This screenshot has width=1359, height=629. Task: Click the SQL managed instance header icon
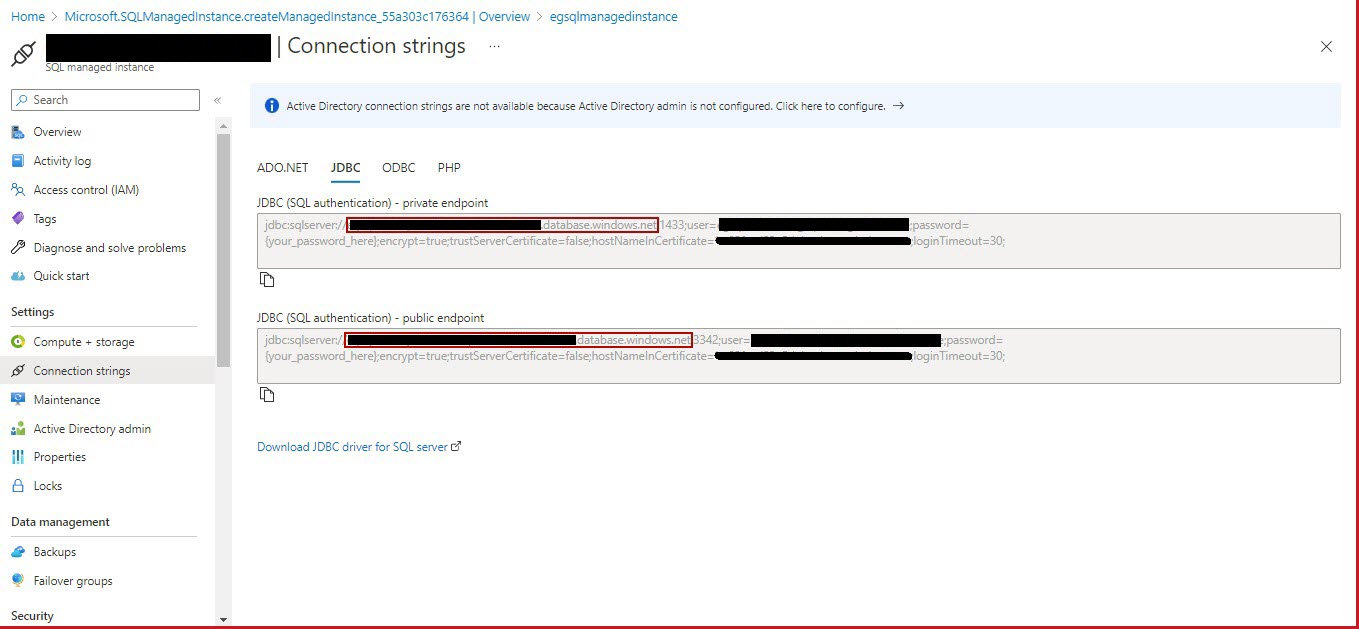(x=24, y=53)
